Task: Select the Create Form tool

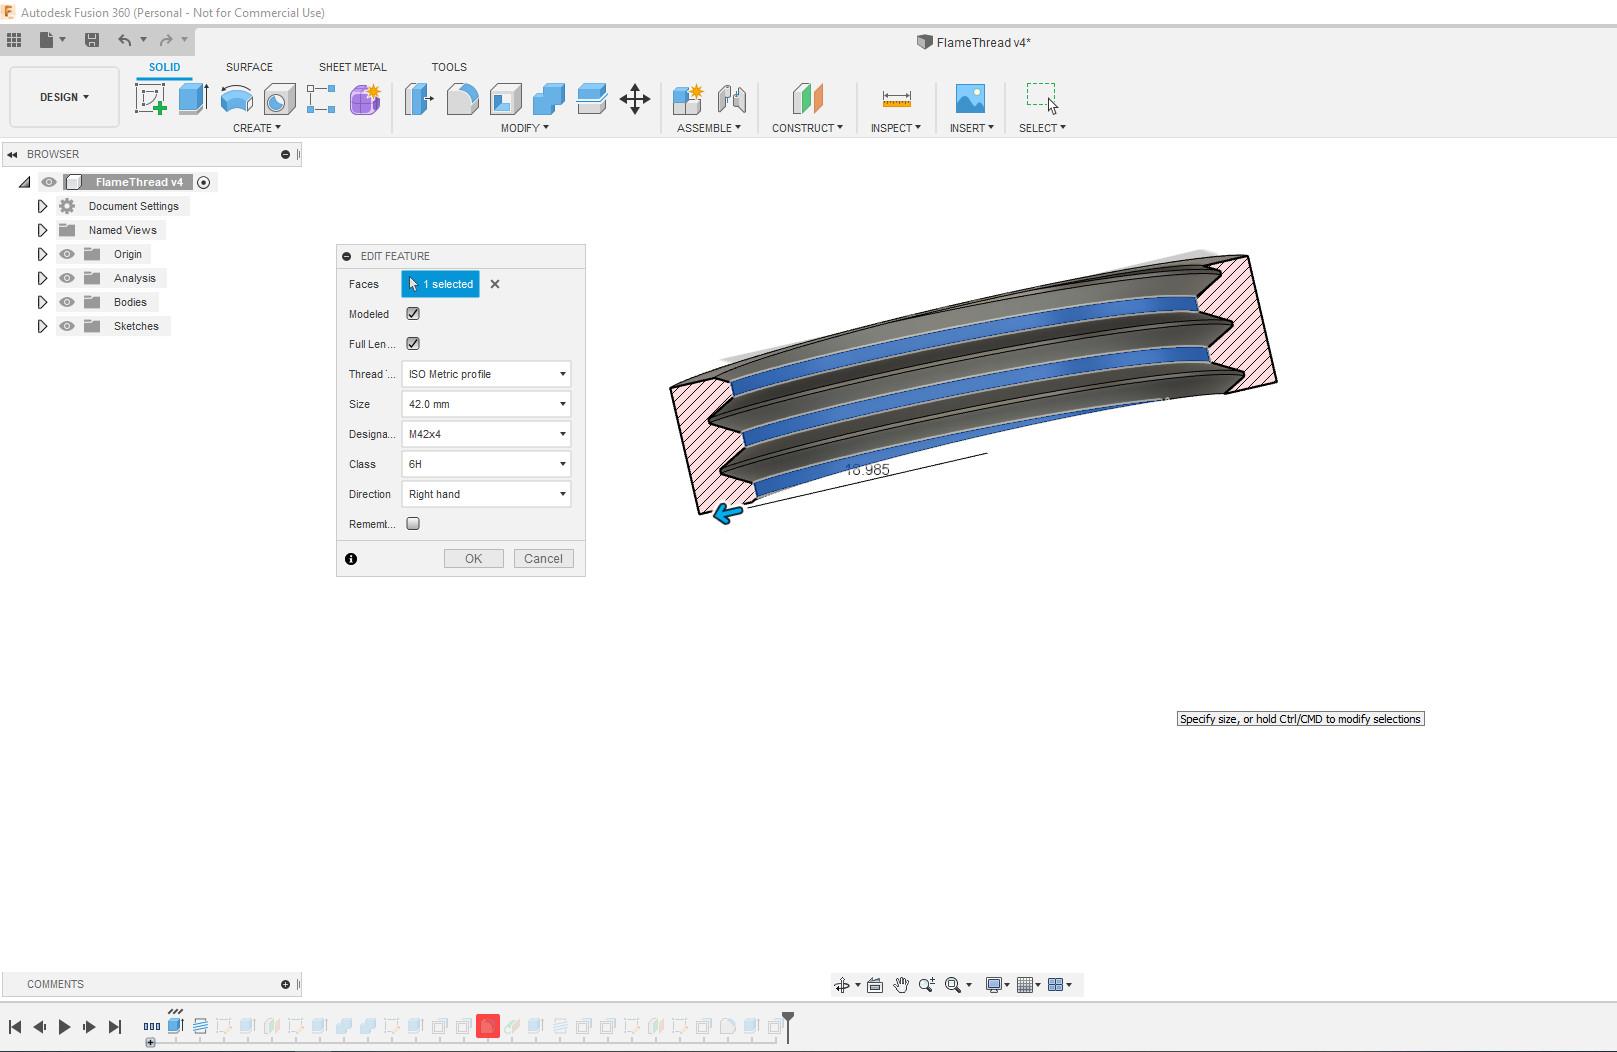Action: [x=365, y=99]
